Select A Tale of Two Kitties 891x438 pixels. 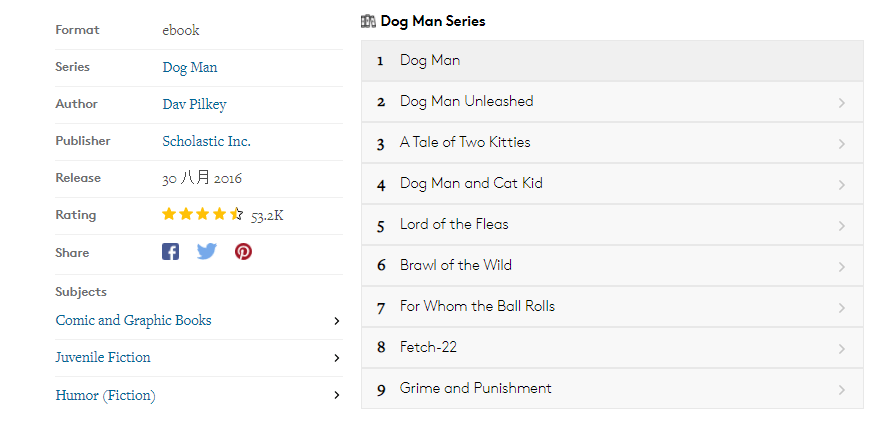click(465, 143)
